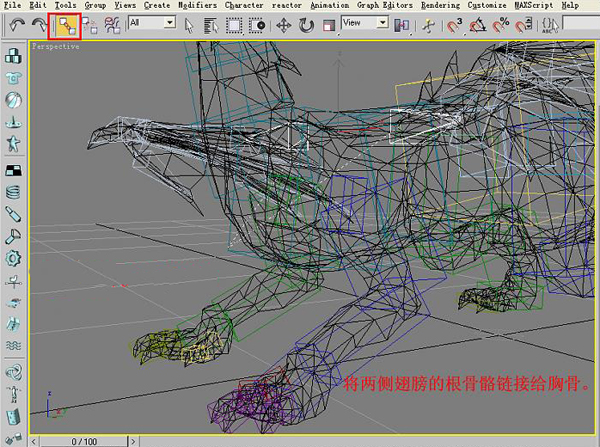Open the Animation menu

pos(329,5)
